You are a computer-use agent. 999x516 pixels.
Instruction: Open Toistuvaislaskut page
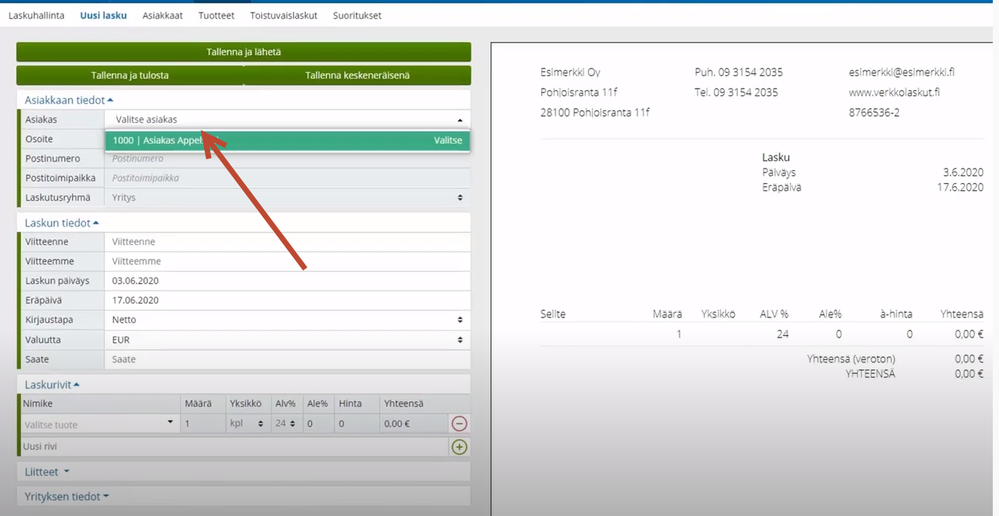coord(284,15)
